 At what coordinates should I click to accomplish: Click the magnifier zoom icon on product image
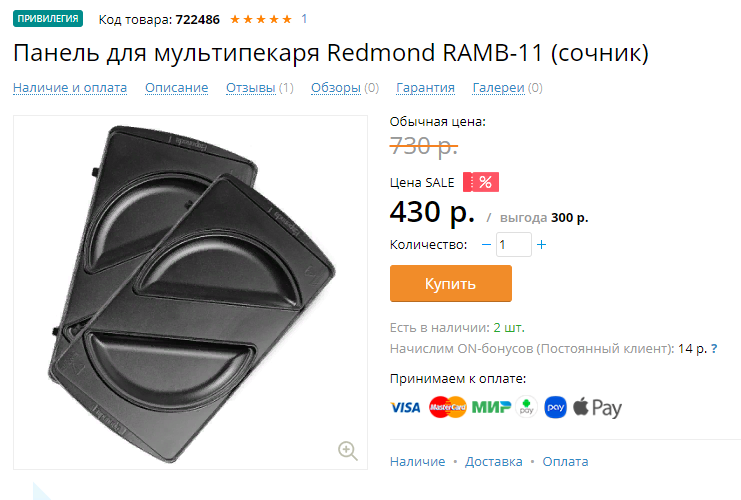tap(348, 450)
